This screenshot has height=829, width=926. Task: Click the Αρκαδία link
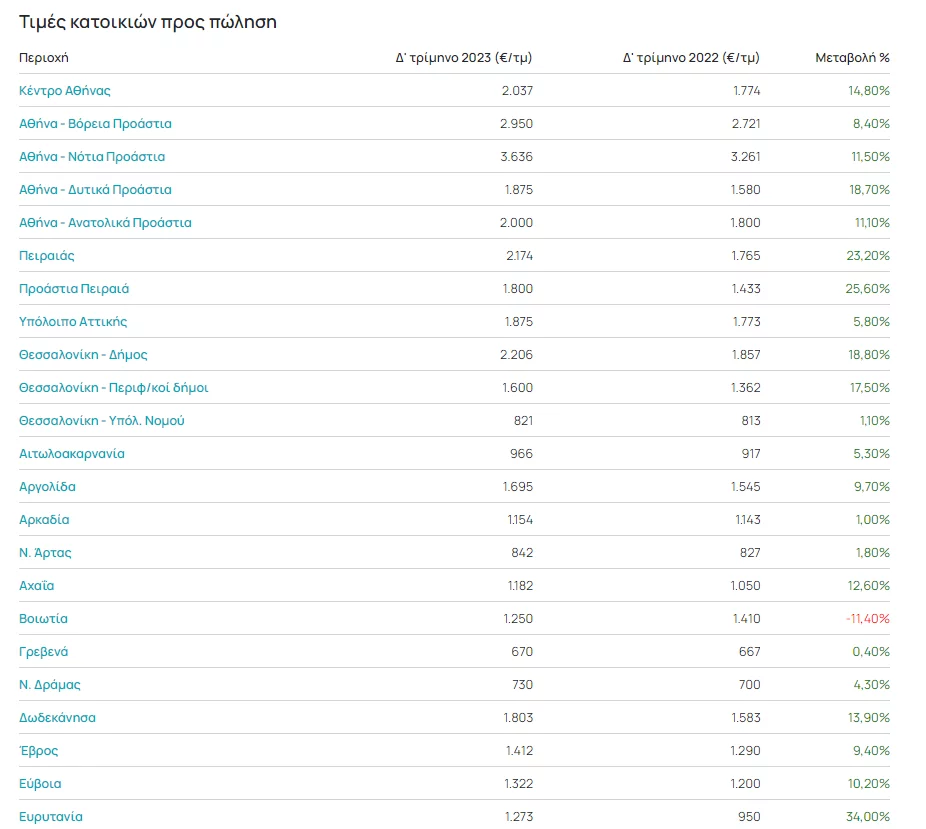tap(44, 520)
